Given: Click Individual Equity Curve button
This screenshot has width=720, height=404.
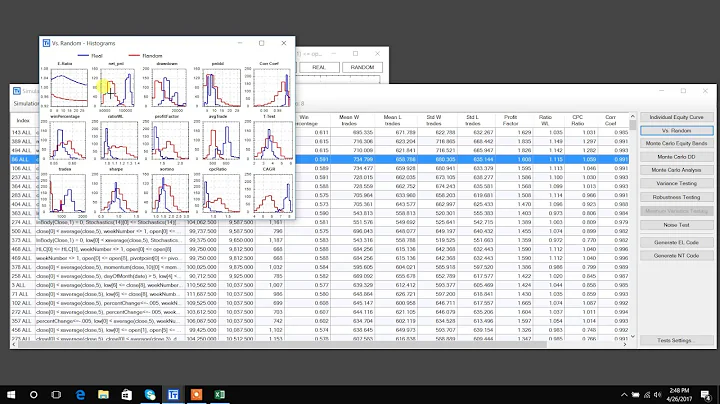Looking at the screenshot, I should pos(676,117).
